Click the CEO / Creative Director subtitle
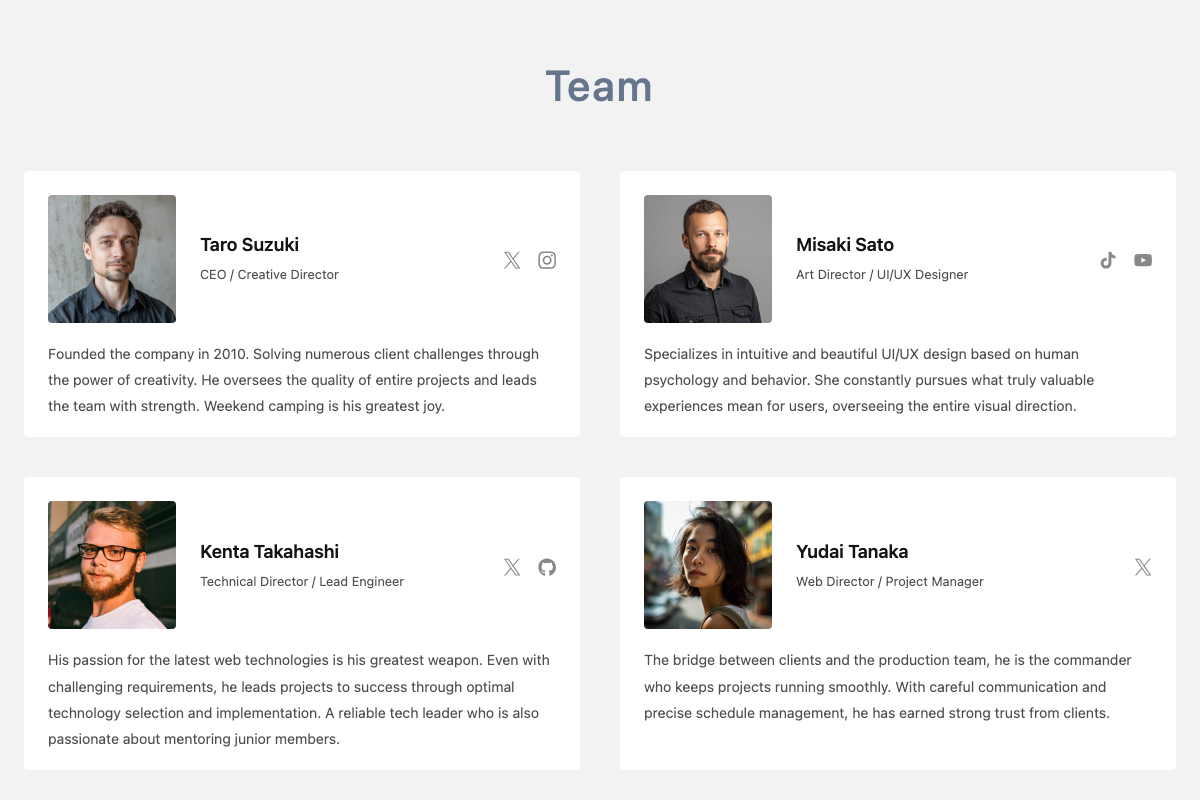Image resolution: width=1200 pixels, height=800 pixels. click(269, 274)
